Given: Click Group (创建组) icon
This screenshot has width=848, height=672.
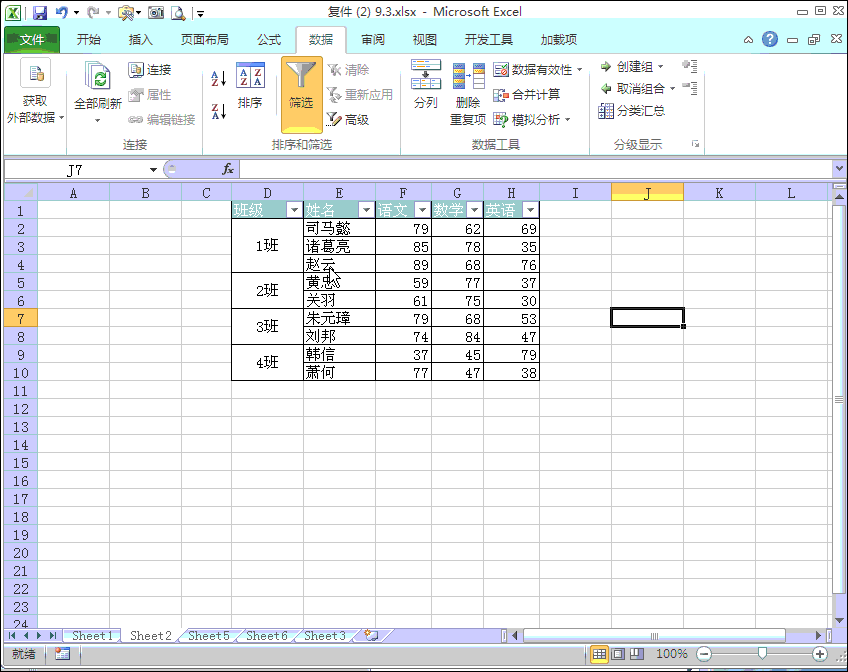Looking at the screenshot, I should [606, 66].
